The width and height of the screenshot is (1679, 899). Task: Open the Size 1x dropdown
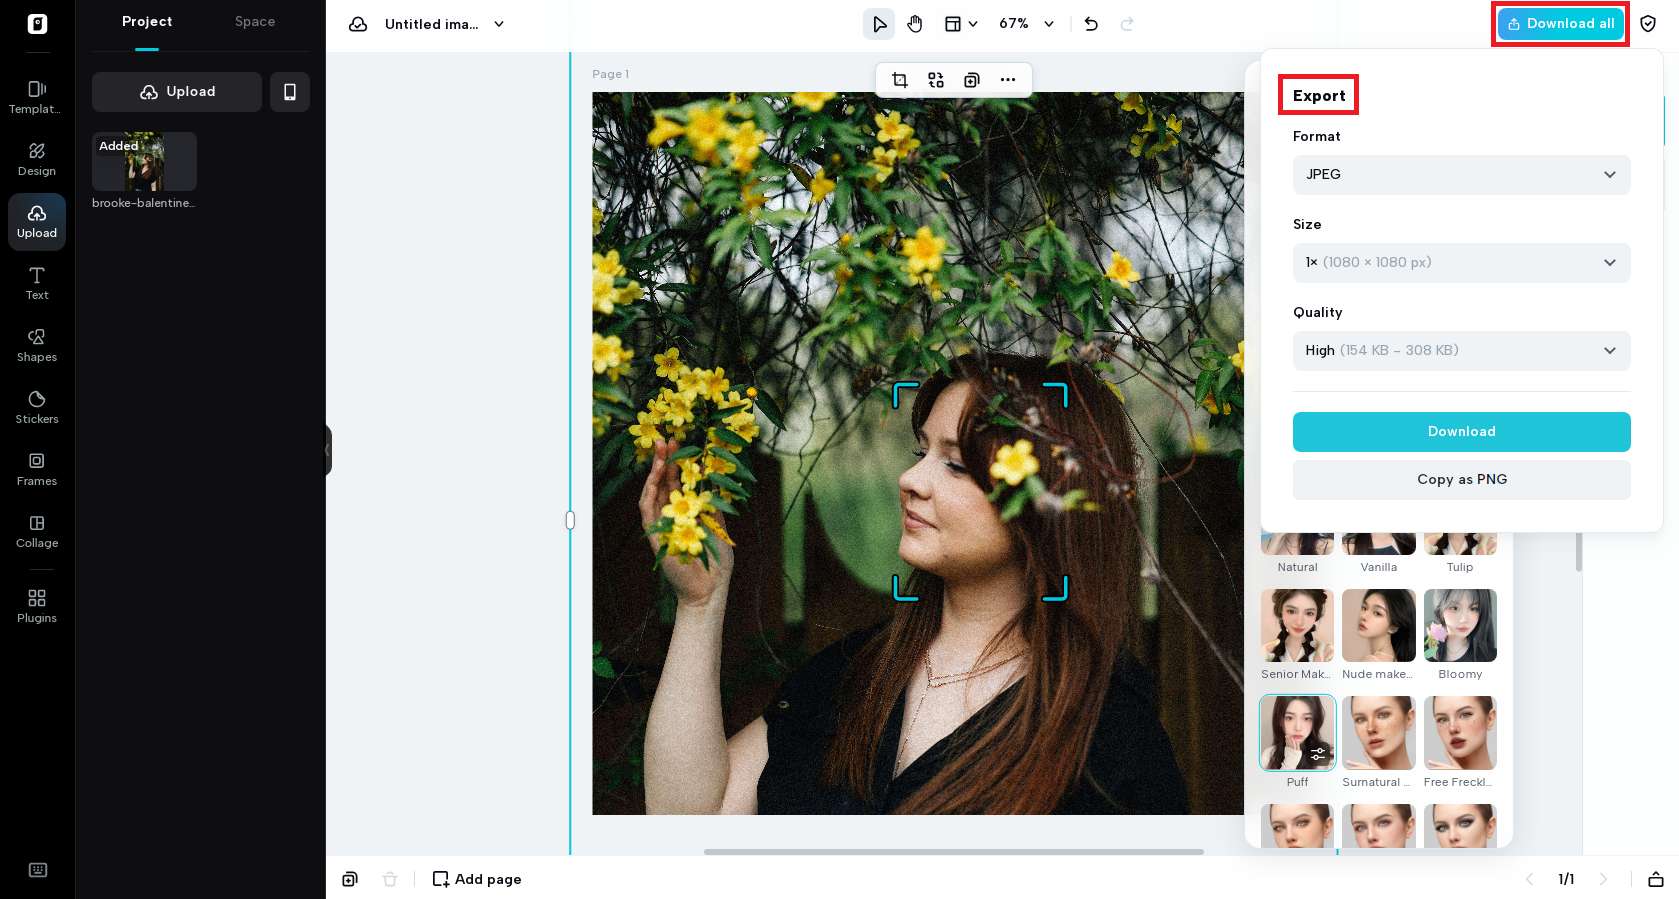[1461, 263]
